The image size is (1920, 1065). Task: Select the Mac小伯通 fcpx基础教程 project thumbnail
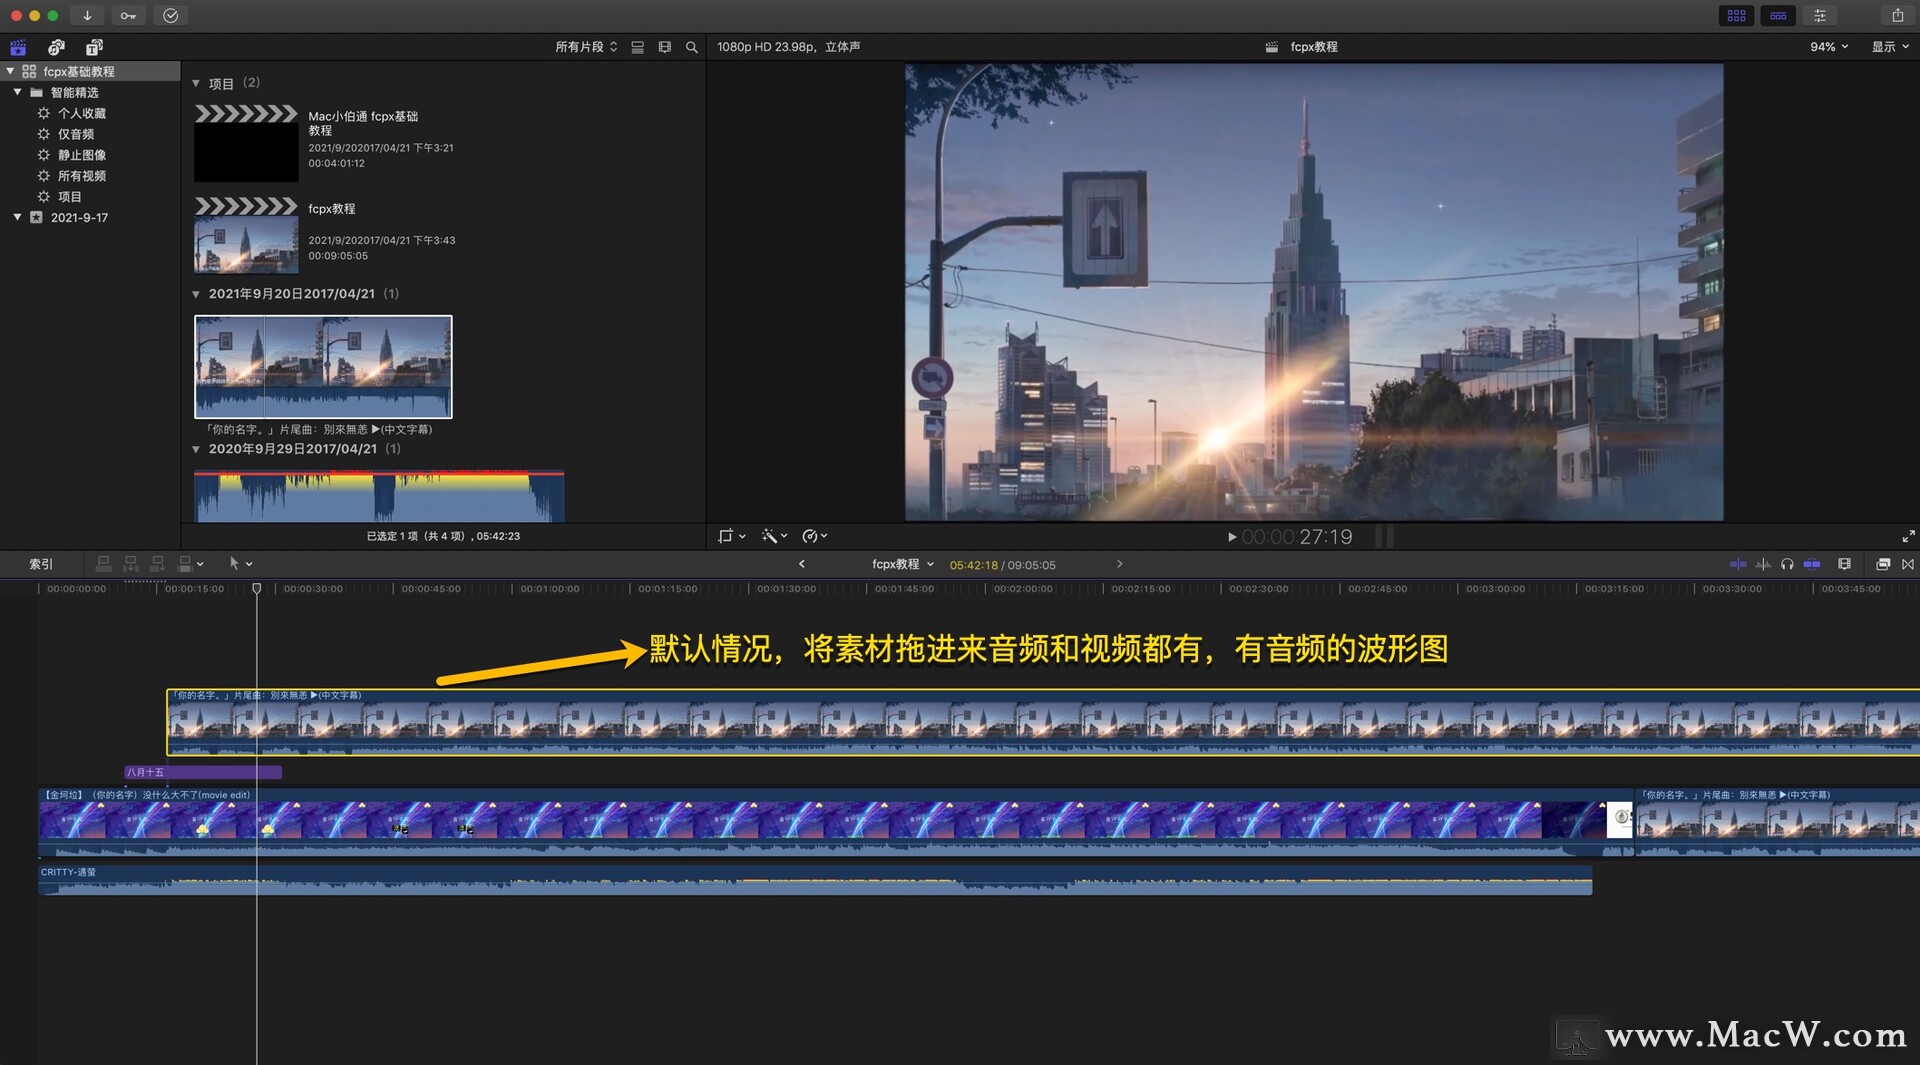(x=246, y=143)
